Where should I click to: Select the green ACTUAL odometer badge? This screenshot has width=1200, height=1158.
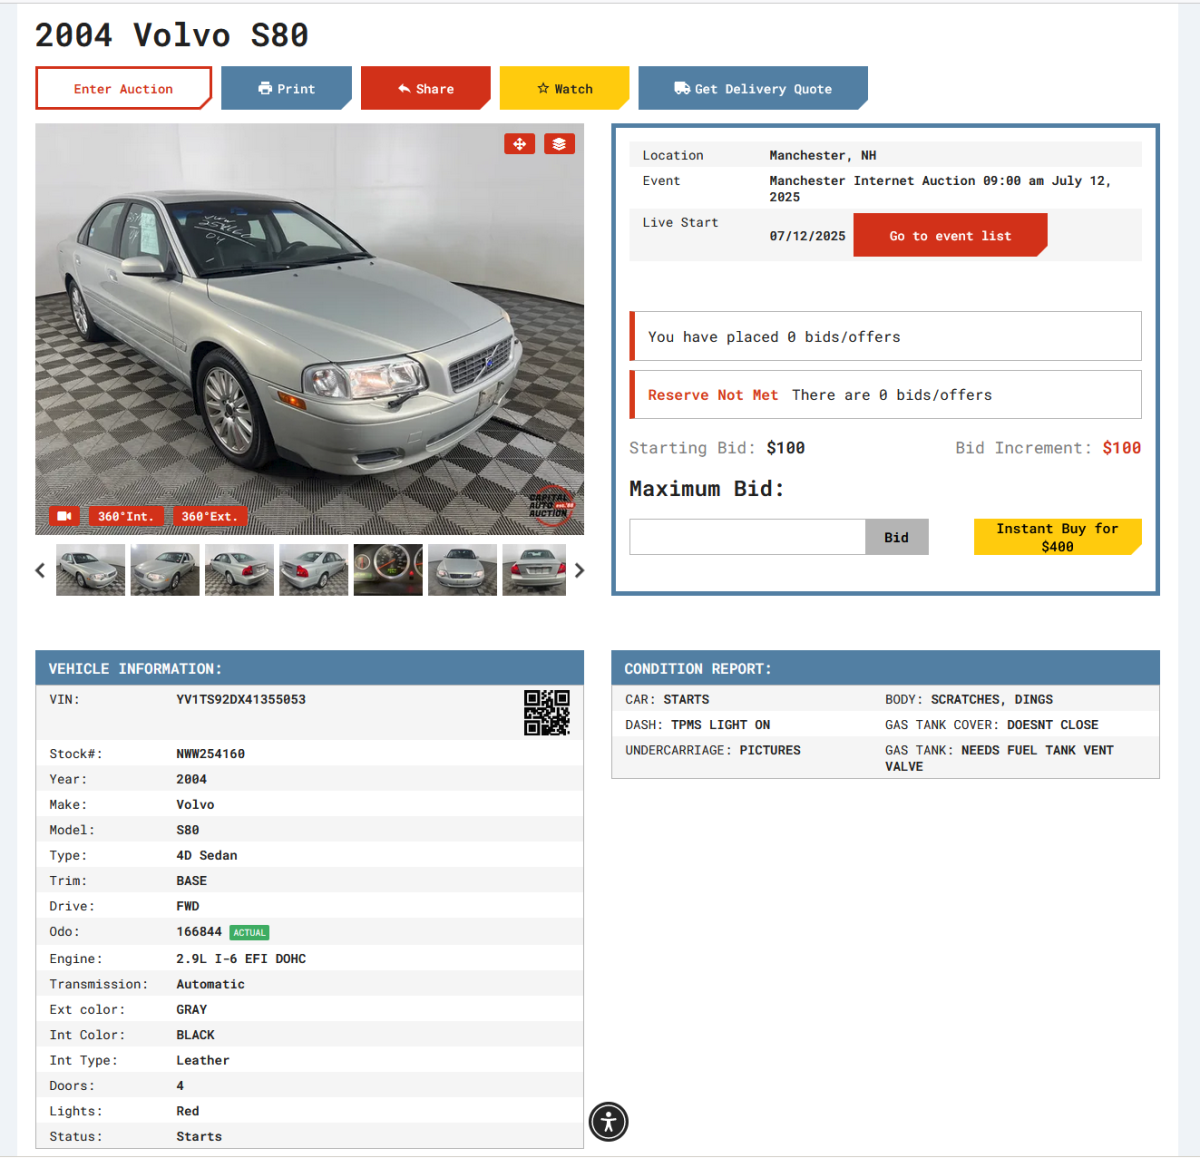pos(249,932)
